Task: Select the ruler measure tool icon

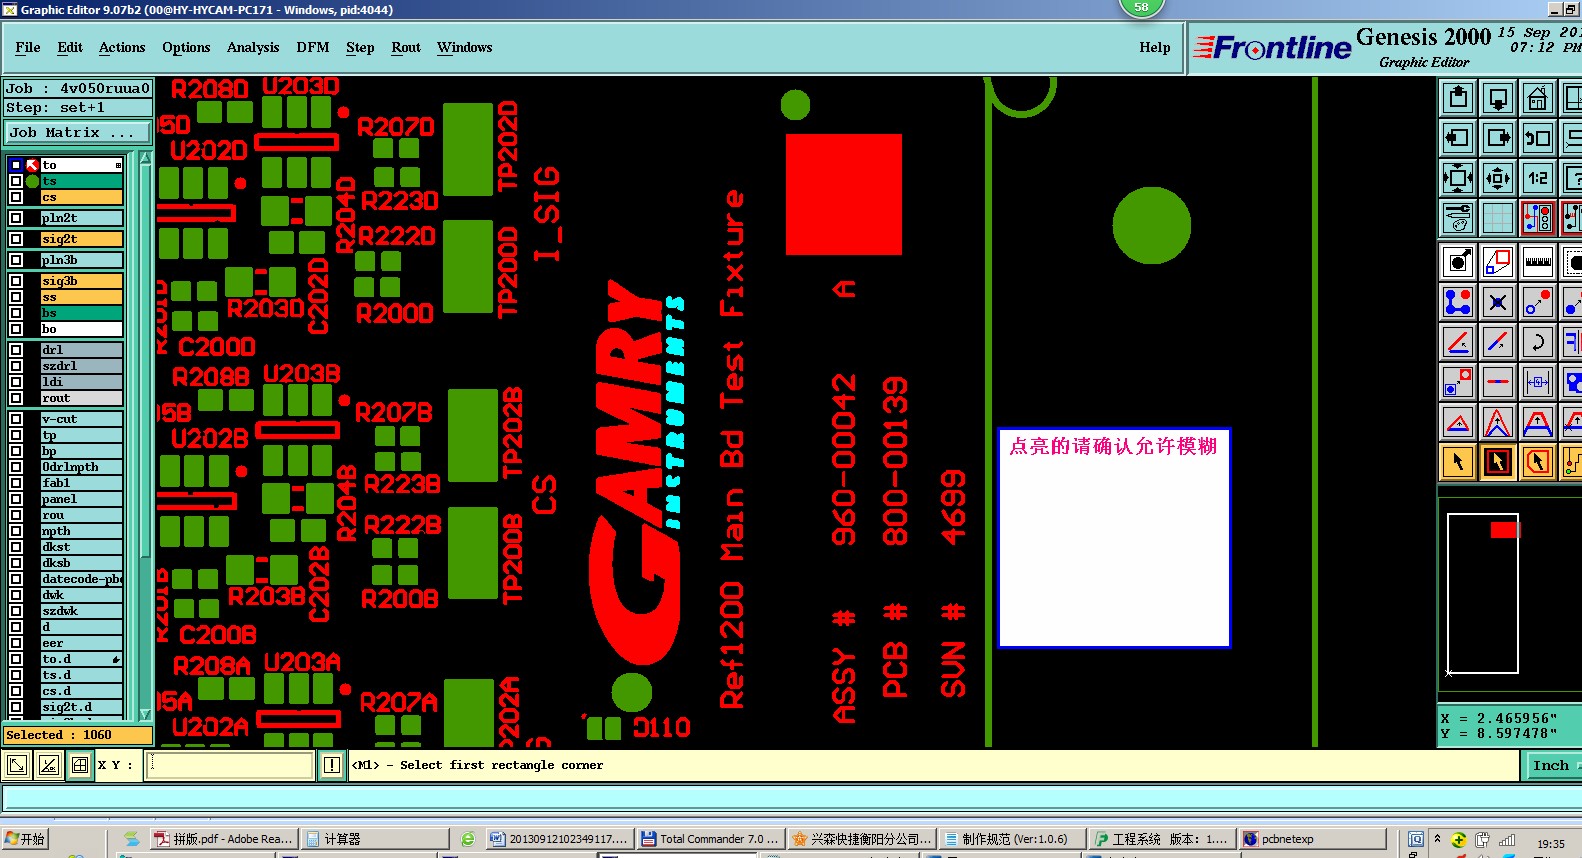Action: point(1538,262)
